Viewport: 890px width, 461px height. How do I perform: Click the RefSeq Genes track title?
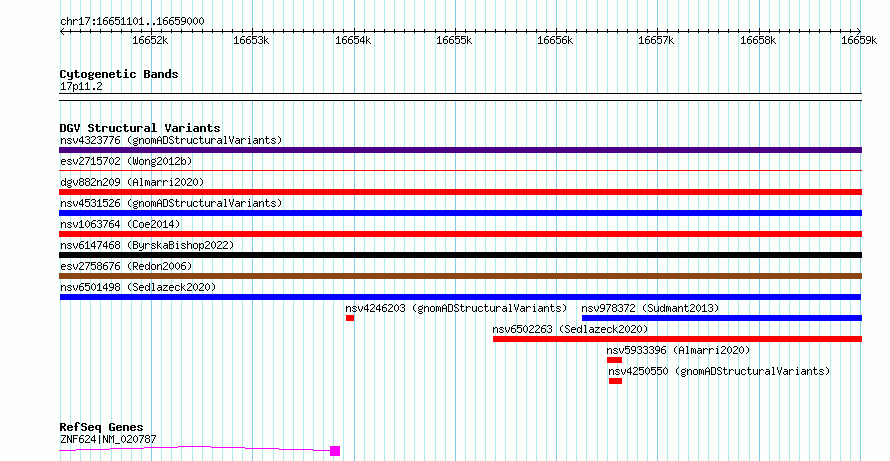pos(102,427)
